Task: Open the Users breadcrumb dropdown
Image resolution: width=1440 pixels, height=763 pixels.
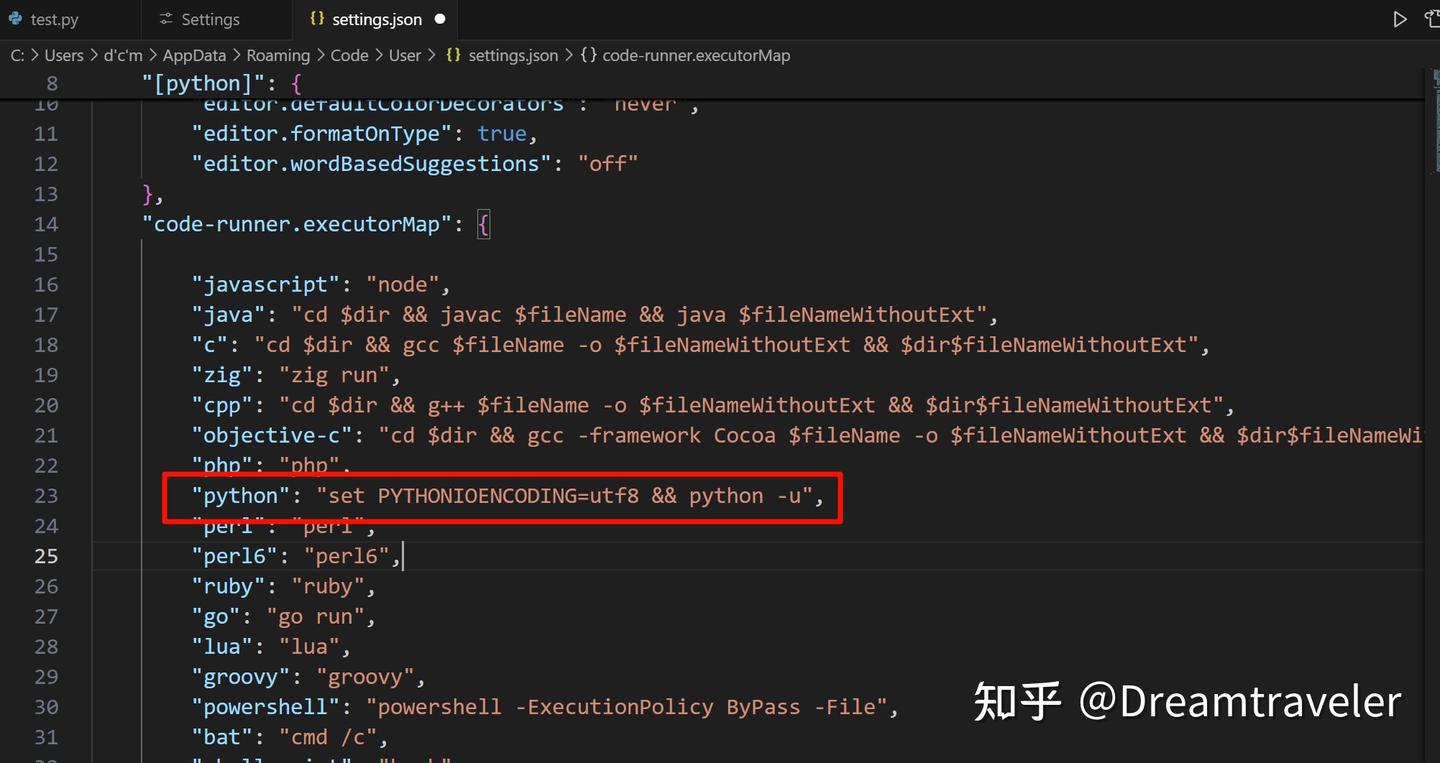Action: pyautogui.click(x=64, y=55)
